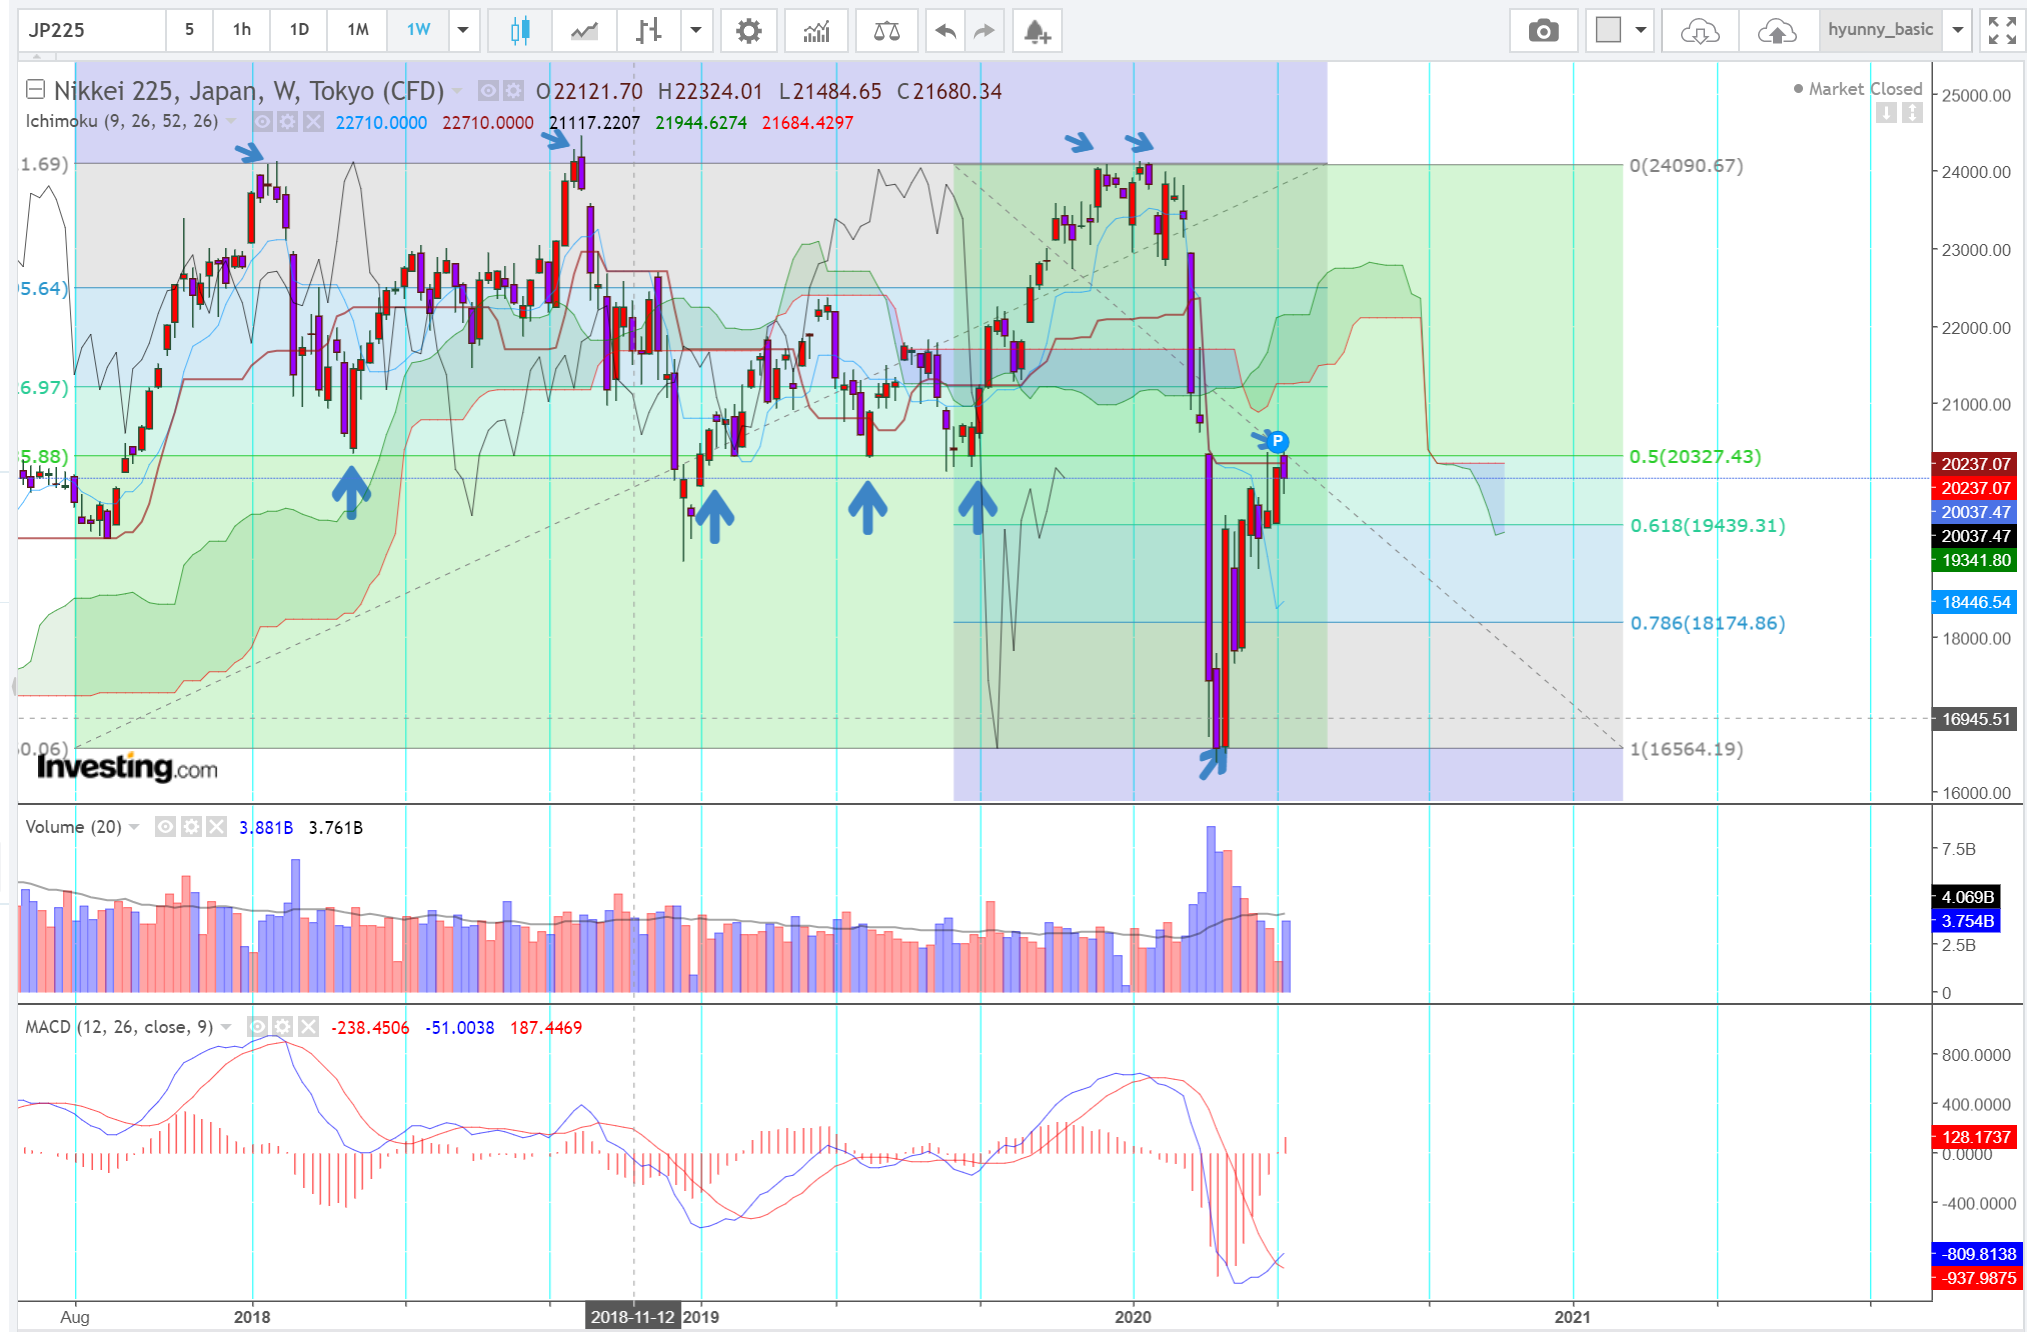Viewport: 2027px width, 1332px height.
Task: Click the undo arrow in the toolbar
Action: [x=944, y=31]
